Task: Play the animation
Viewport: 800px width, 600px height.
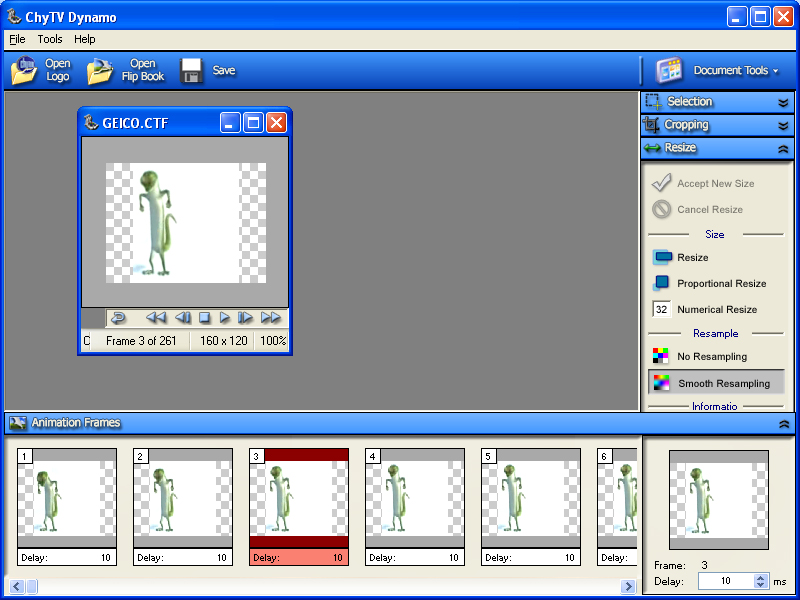Action: pyautogui.click(x=224, y=318)
